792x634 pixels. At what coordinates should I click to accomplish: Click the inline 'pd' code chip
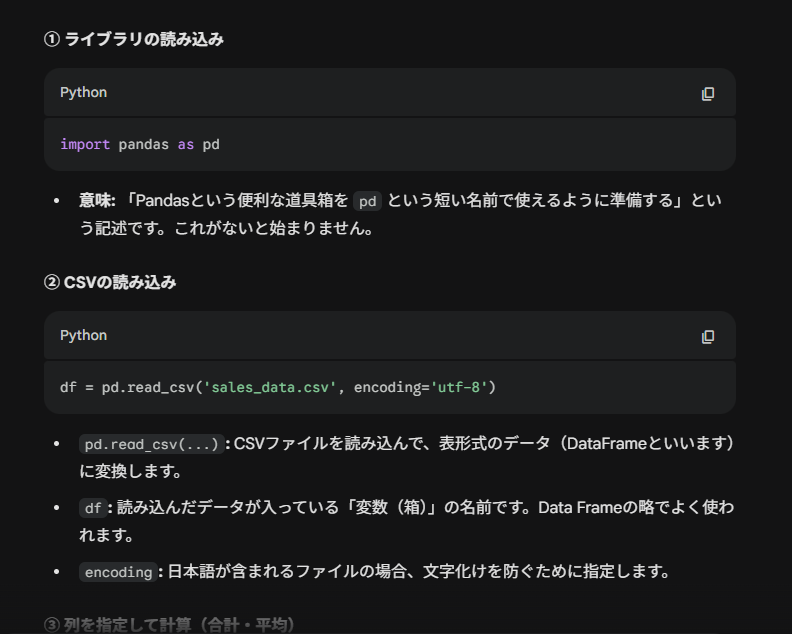(x=368, y=200)
